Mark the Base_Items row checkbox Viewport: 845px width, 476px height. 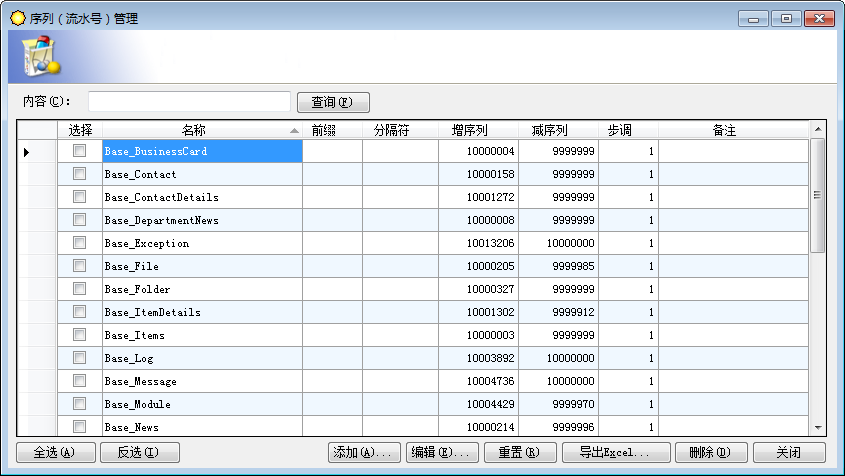tap(79, 335)
